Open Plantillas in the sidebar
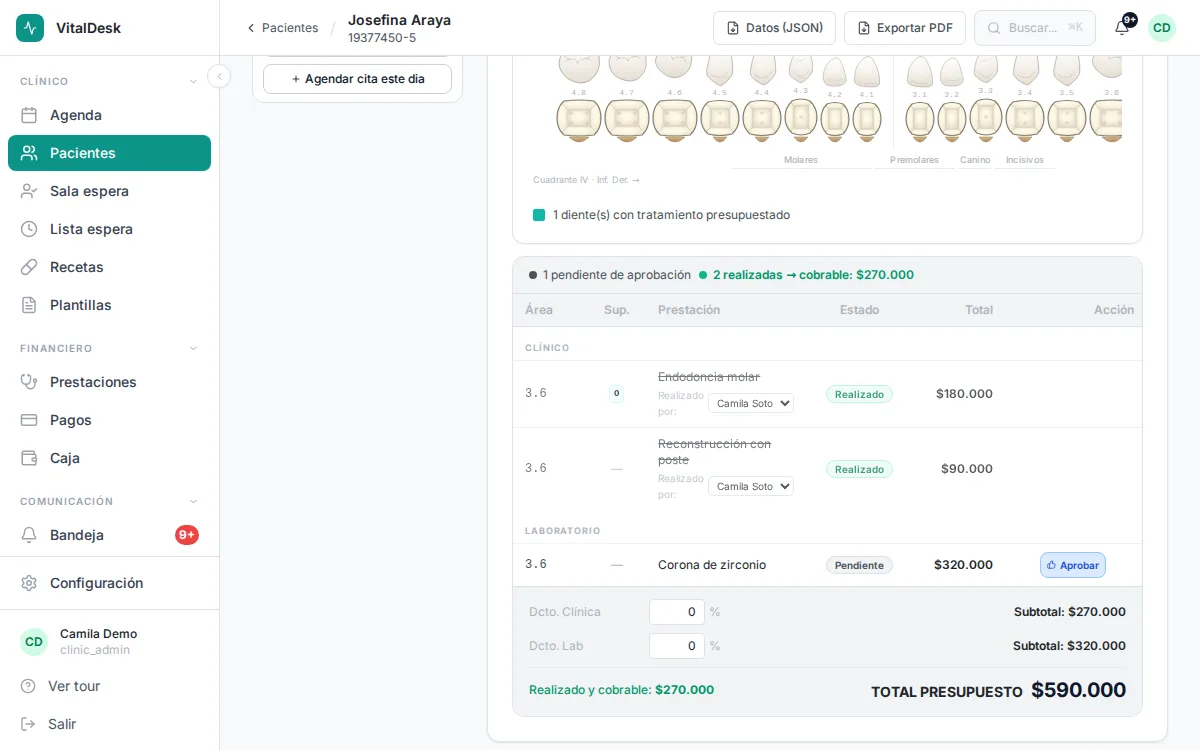 (109, 305)
